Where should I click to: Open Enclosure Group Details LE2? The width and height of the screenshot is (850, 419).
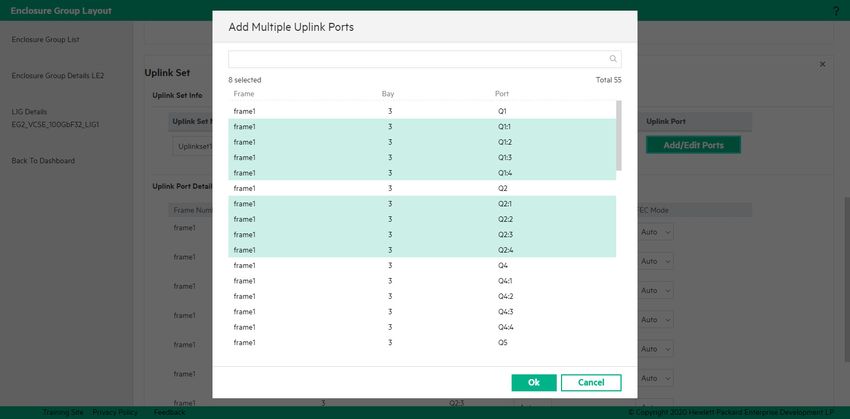point(57,75)
